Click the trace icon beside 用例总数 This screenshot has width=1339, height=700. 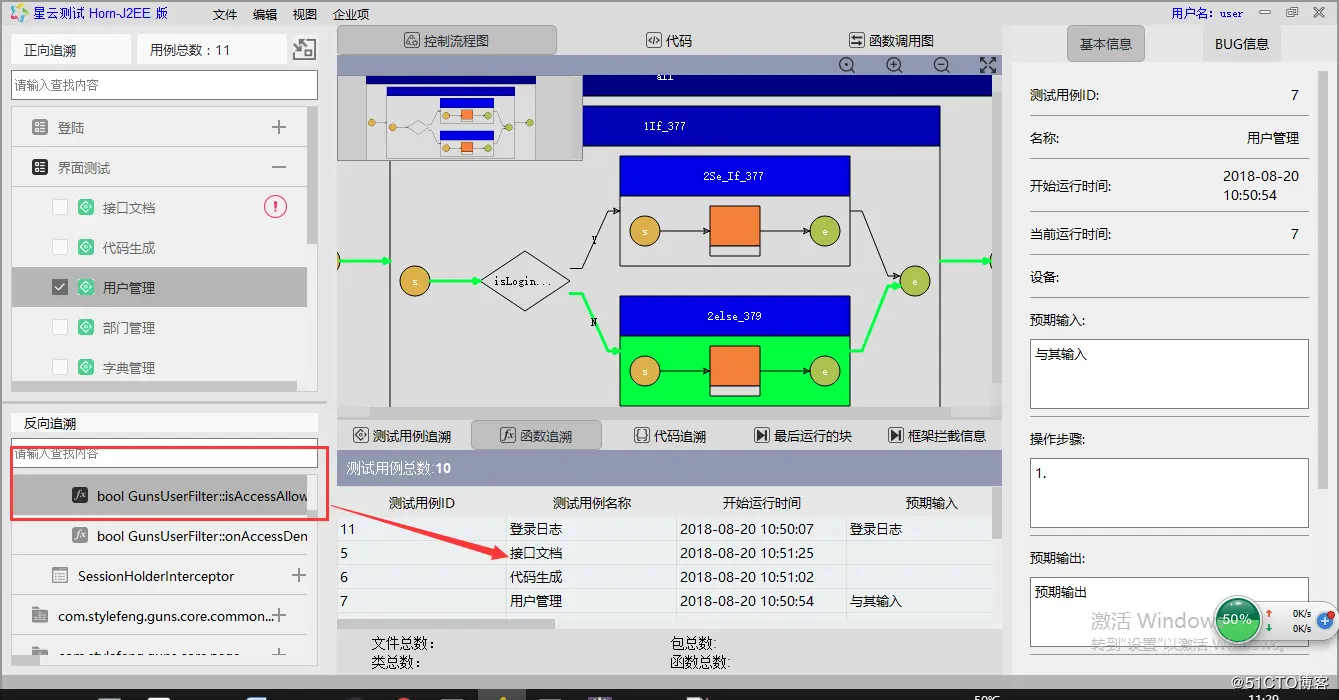click(304, 48)
